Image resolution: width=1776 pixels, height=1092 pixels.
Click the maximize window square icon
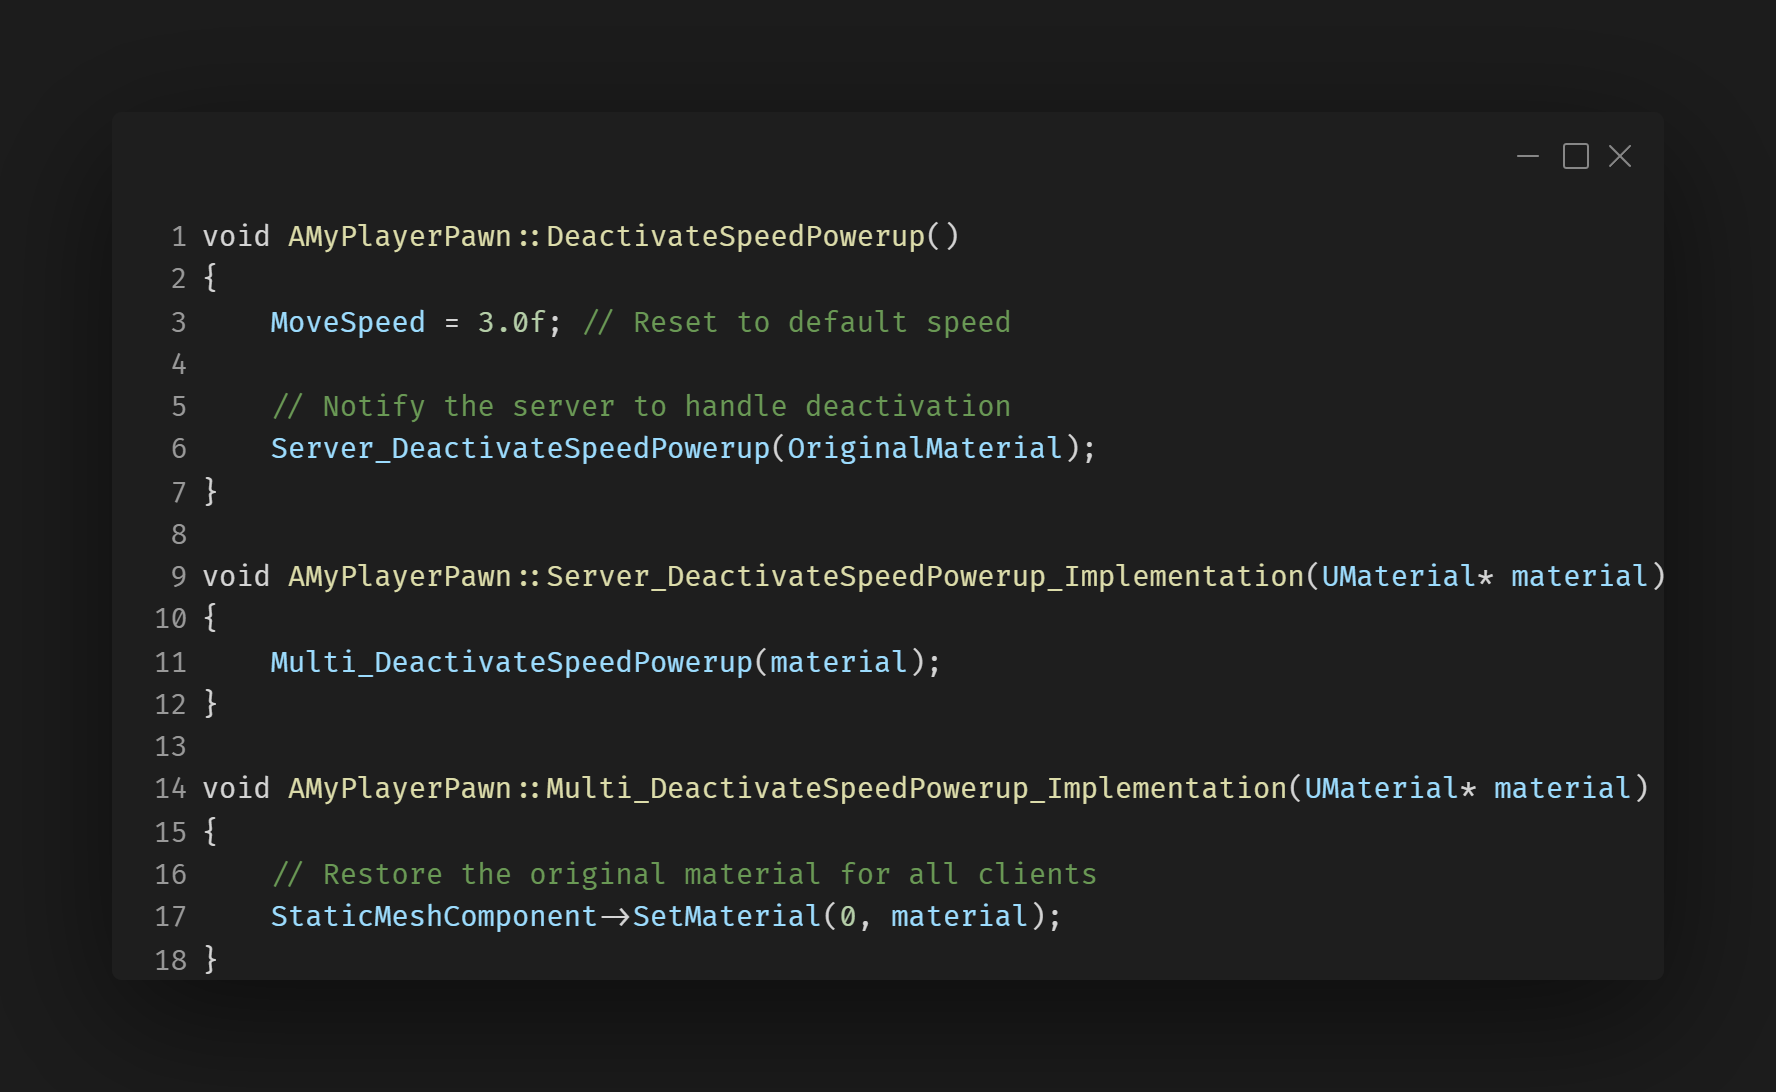tap(1575, 157)
